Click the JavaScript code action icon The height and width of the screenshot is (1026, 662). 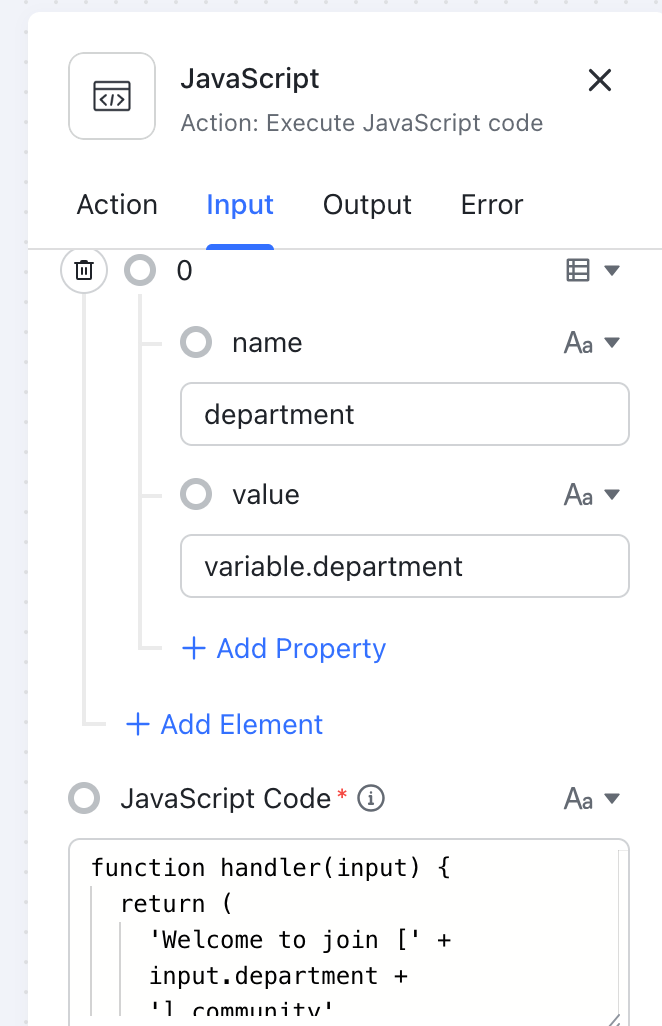coord(112,96)
